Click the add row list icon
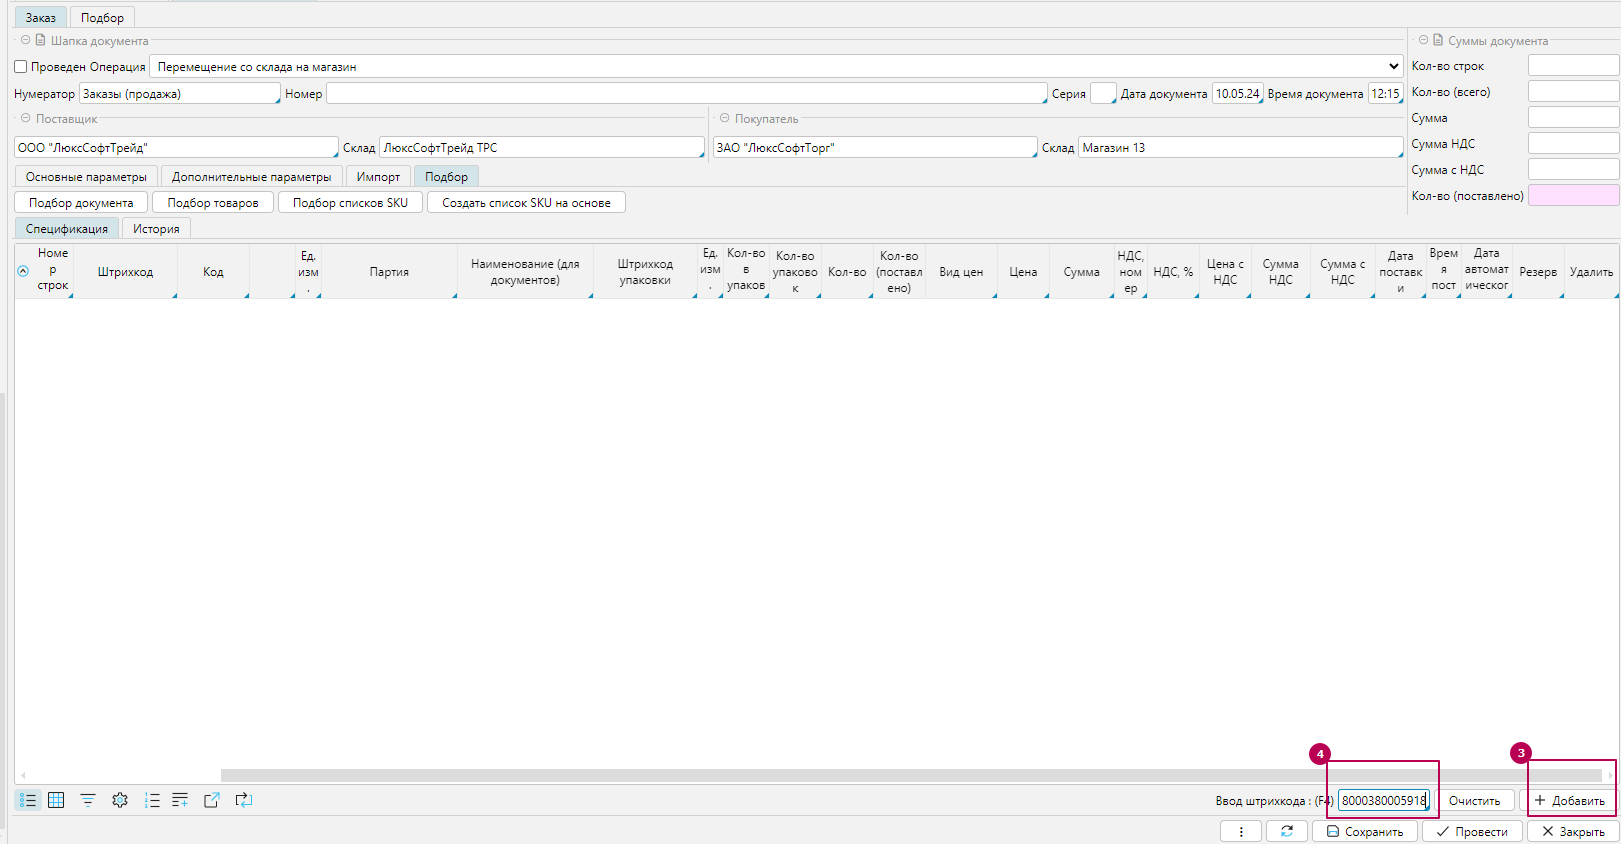The image size is (1621, 844). [x=180, y=800]
